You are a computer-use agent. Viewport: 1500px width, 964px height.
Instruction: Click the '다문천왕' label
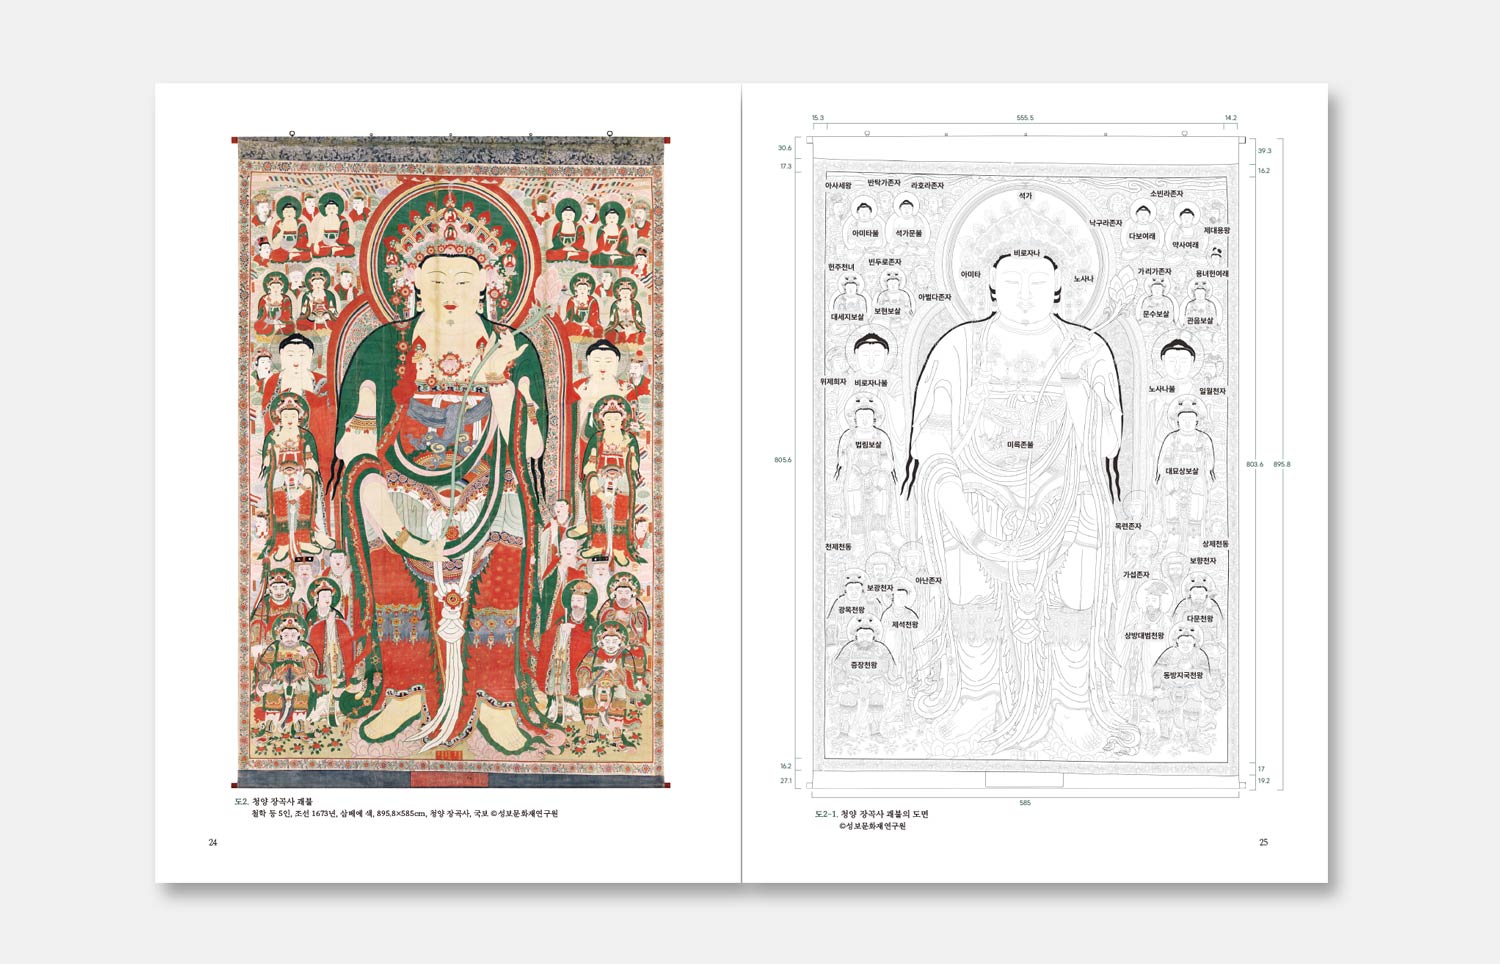click(1200, 619)
